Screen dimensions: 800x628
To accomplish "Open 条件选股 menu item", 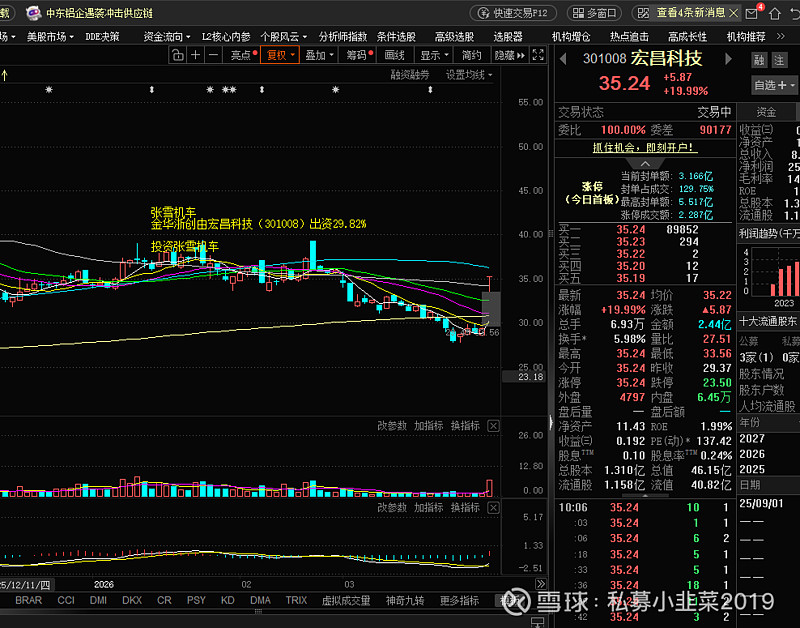I will click(396, 37).
